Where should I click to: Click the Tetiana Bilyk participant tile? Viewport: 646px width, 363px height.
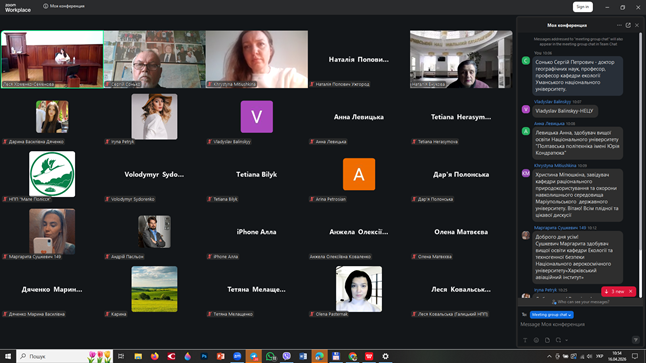click(x=257, y=174)
